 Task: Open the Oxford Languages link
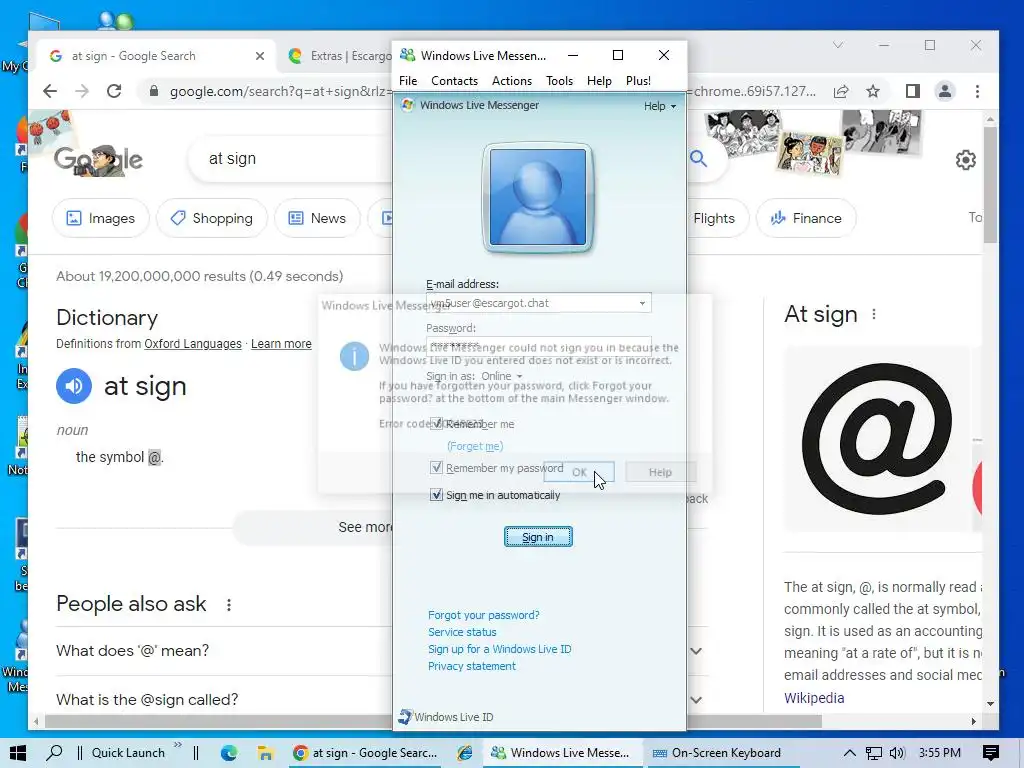[x=193, y=344]
